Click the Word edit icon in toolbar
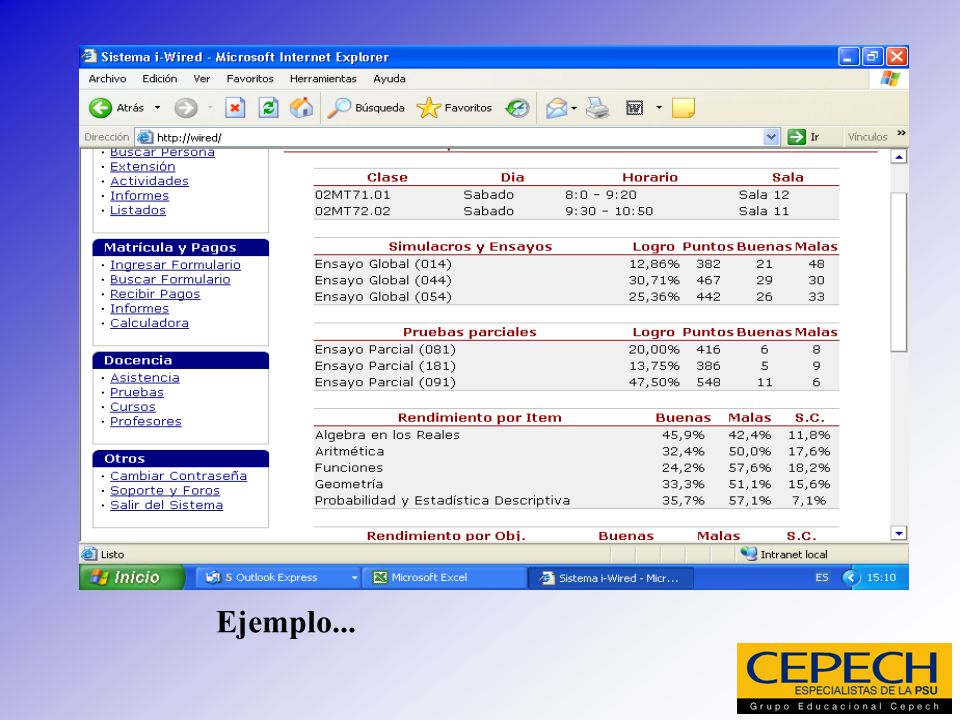The width and height of the screenshot is (960, 720). tap(634, 108)
